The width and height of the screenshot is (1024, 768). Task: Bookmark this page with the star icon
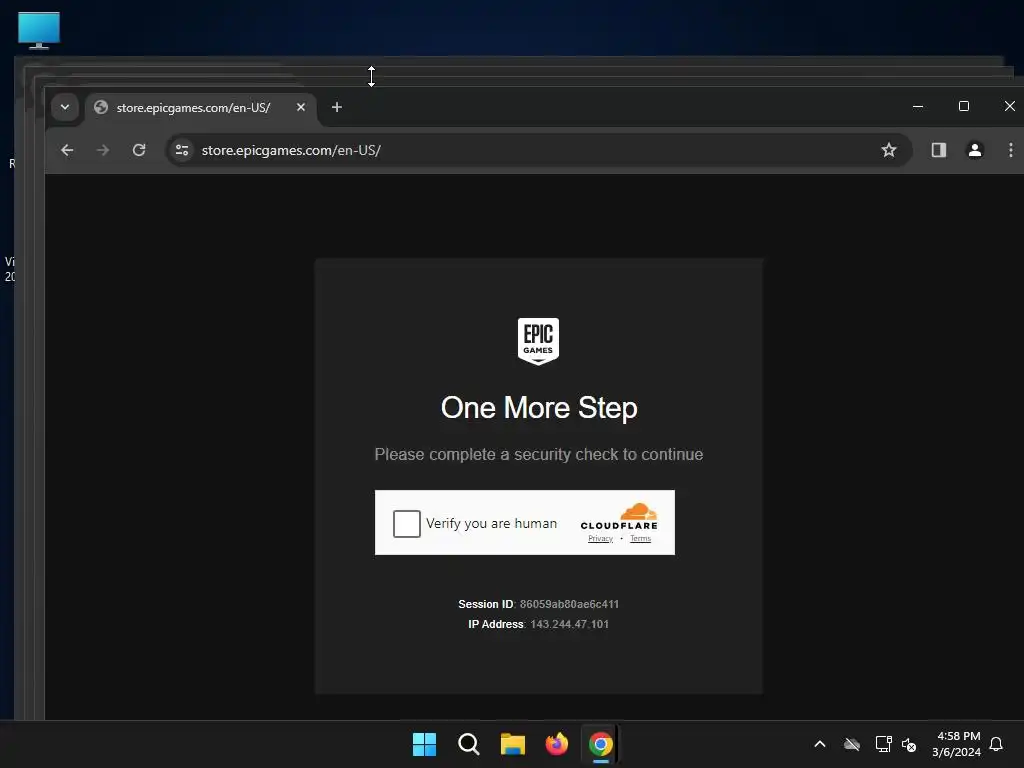[889, 150]
